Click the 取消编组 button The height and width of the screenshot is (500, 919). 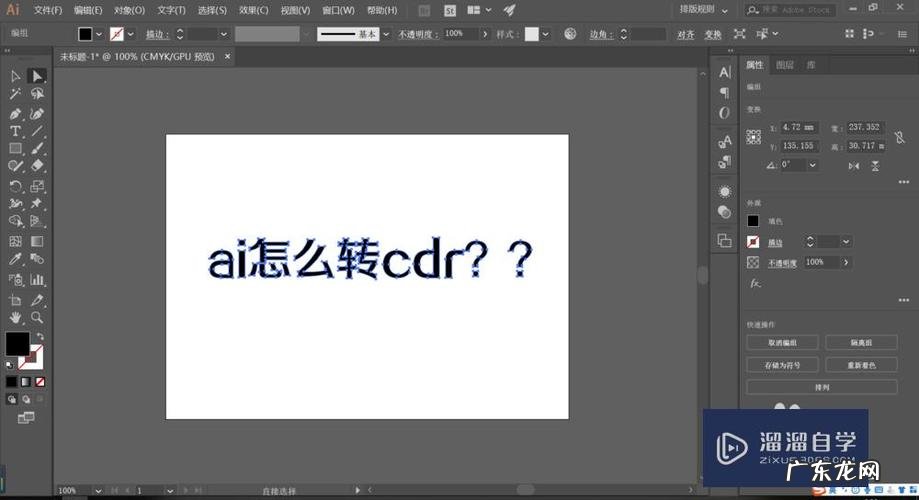[x=781, y=342]
